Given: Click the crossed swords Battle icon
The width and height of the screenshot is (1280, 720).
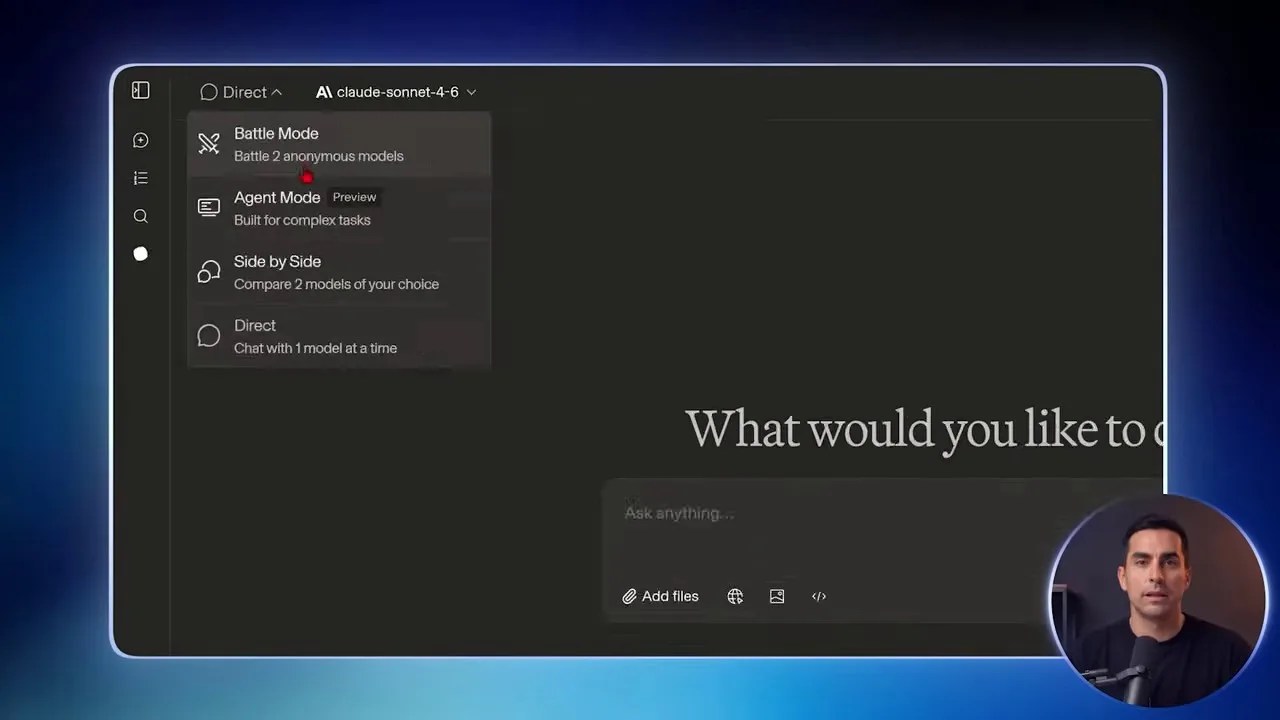Looking at the screenshot, I should pyautogui.click(x=209, y=144).
